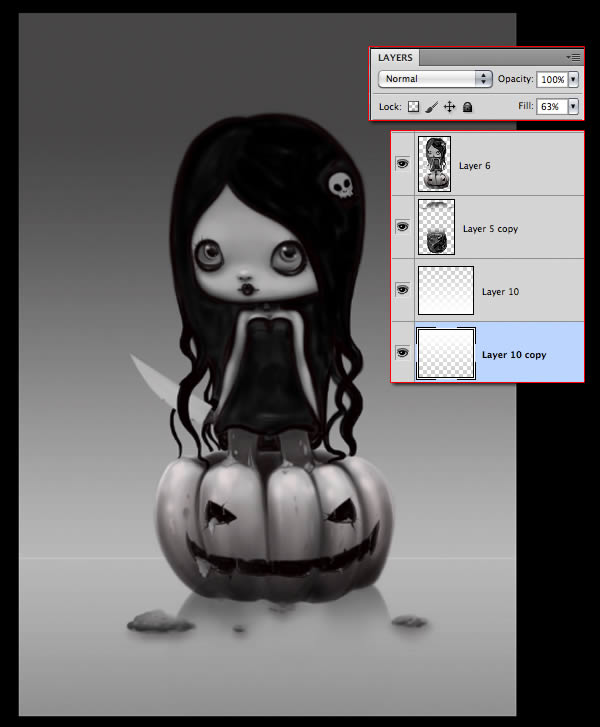The image size is (600, 727).
Task: Toggle lock position move icon
Action: pyautogui.click(x=449, y=107)
